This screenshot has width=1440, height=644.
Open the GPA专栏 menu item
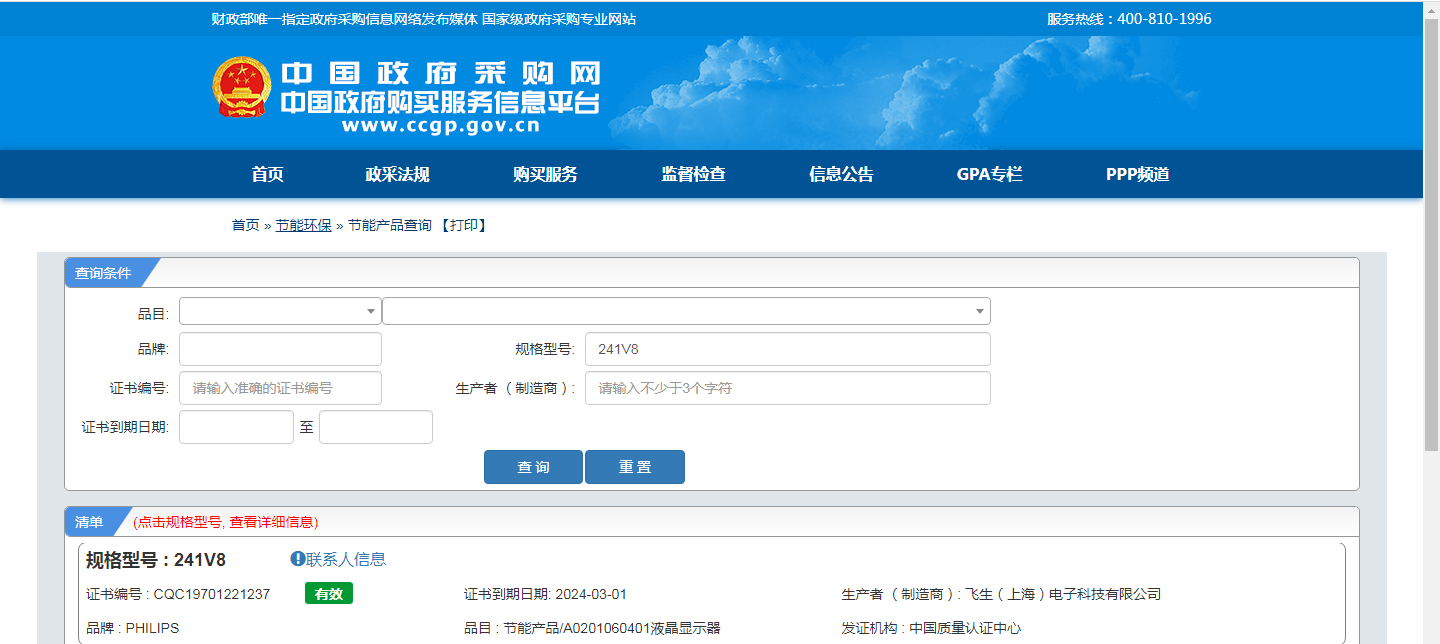(989, 174)
